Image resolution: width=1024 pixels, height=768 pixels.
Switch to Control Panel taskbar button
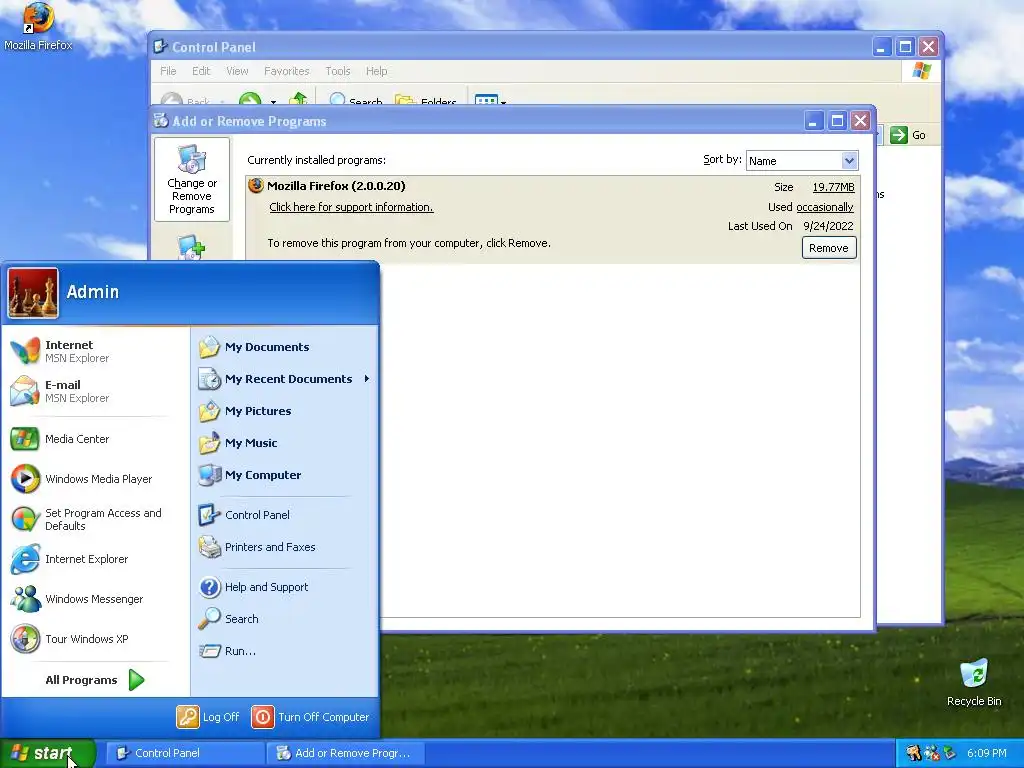pos(185,753)
